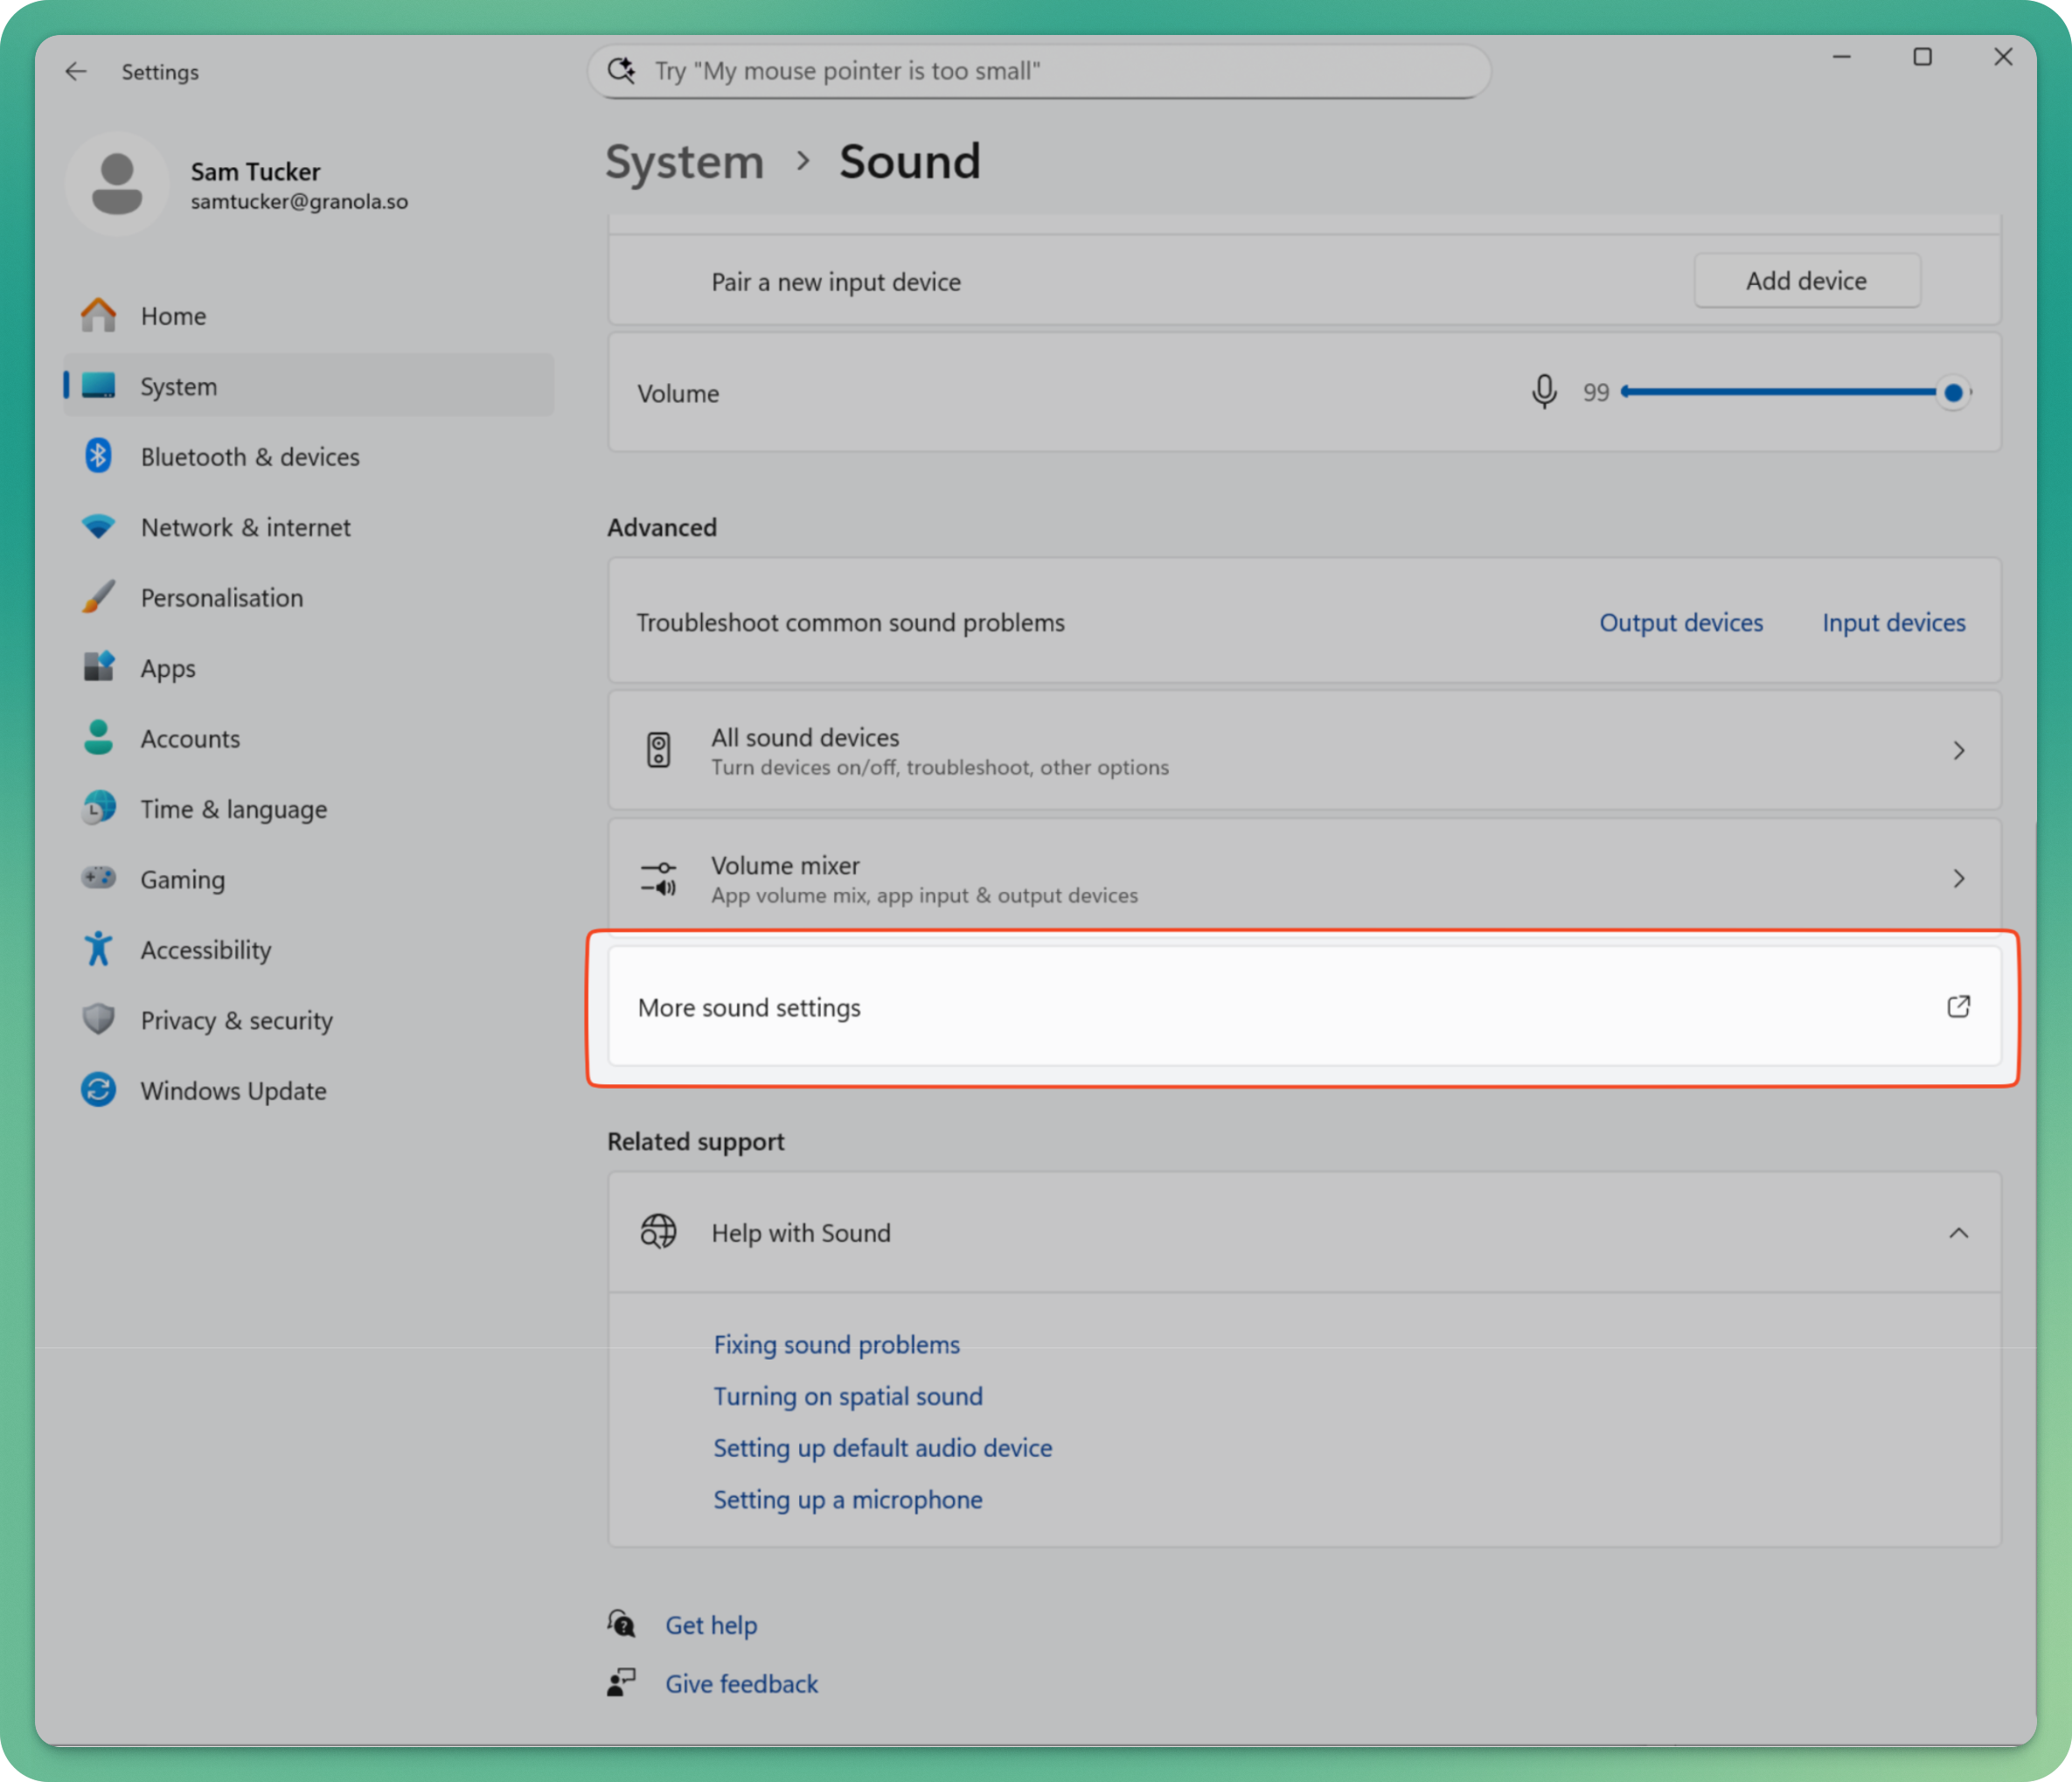Click the input volume slider handle
This screenshot has width=2072, height=1782.
pos(1952,392)
